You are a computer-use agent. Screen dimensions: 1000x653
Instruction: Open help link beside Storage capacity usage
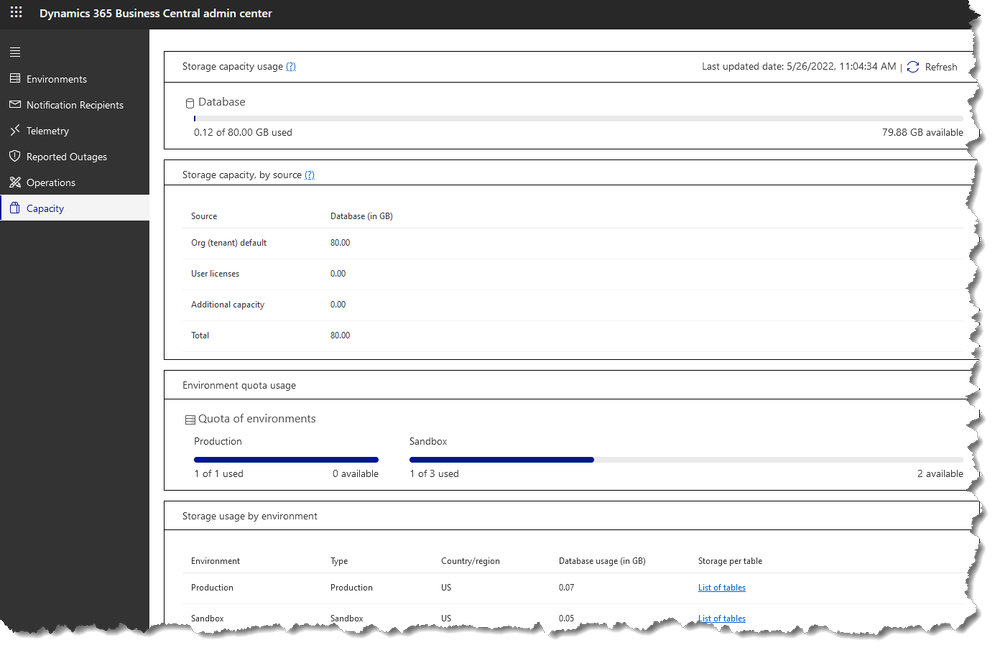click(x=291, y=66)
